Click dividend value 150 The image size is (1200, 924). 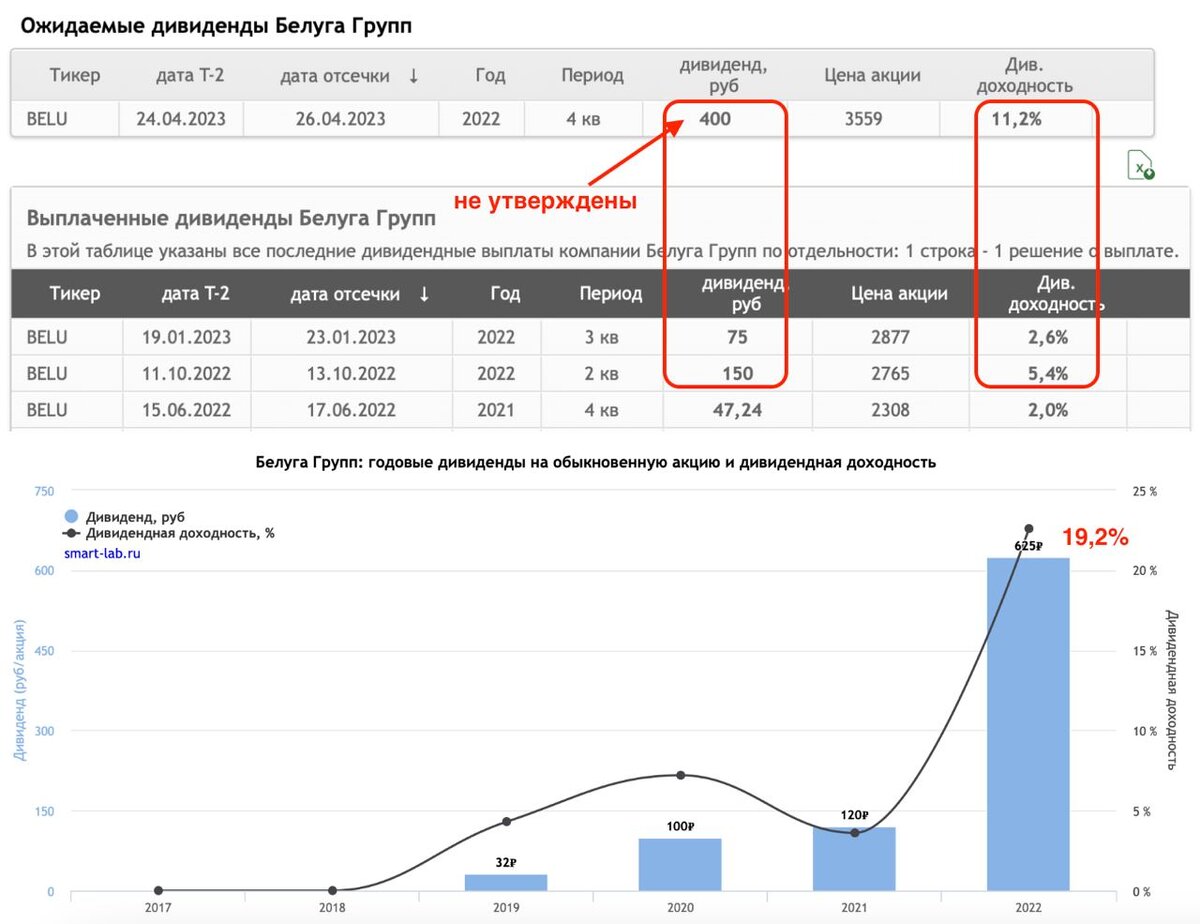(x=737, y=374)
